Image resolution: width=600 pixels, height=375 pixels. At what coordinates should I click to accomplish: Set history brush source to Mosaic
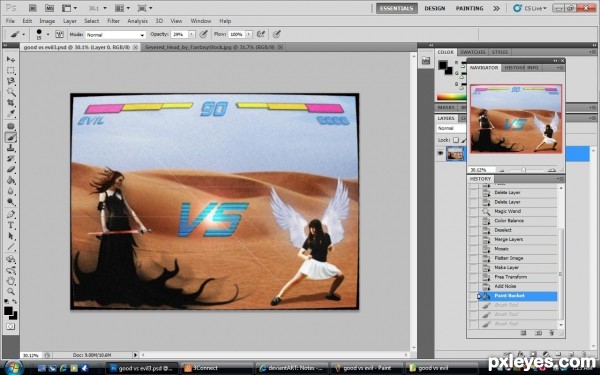coord(473,249)
